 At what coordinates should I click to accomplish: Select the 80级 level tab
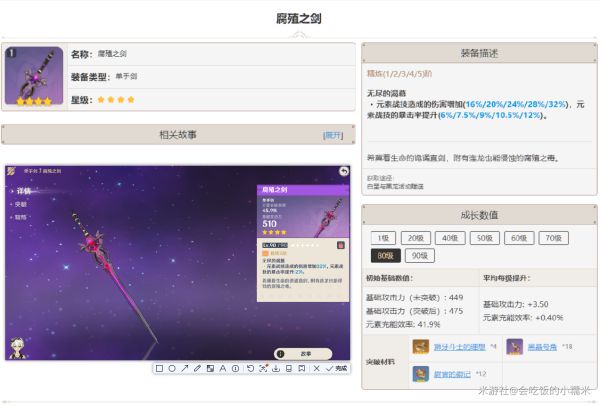(x=386, y=256)
